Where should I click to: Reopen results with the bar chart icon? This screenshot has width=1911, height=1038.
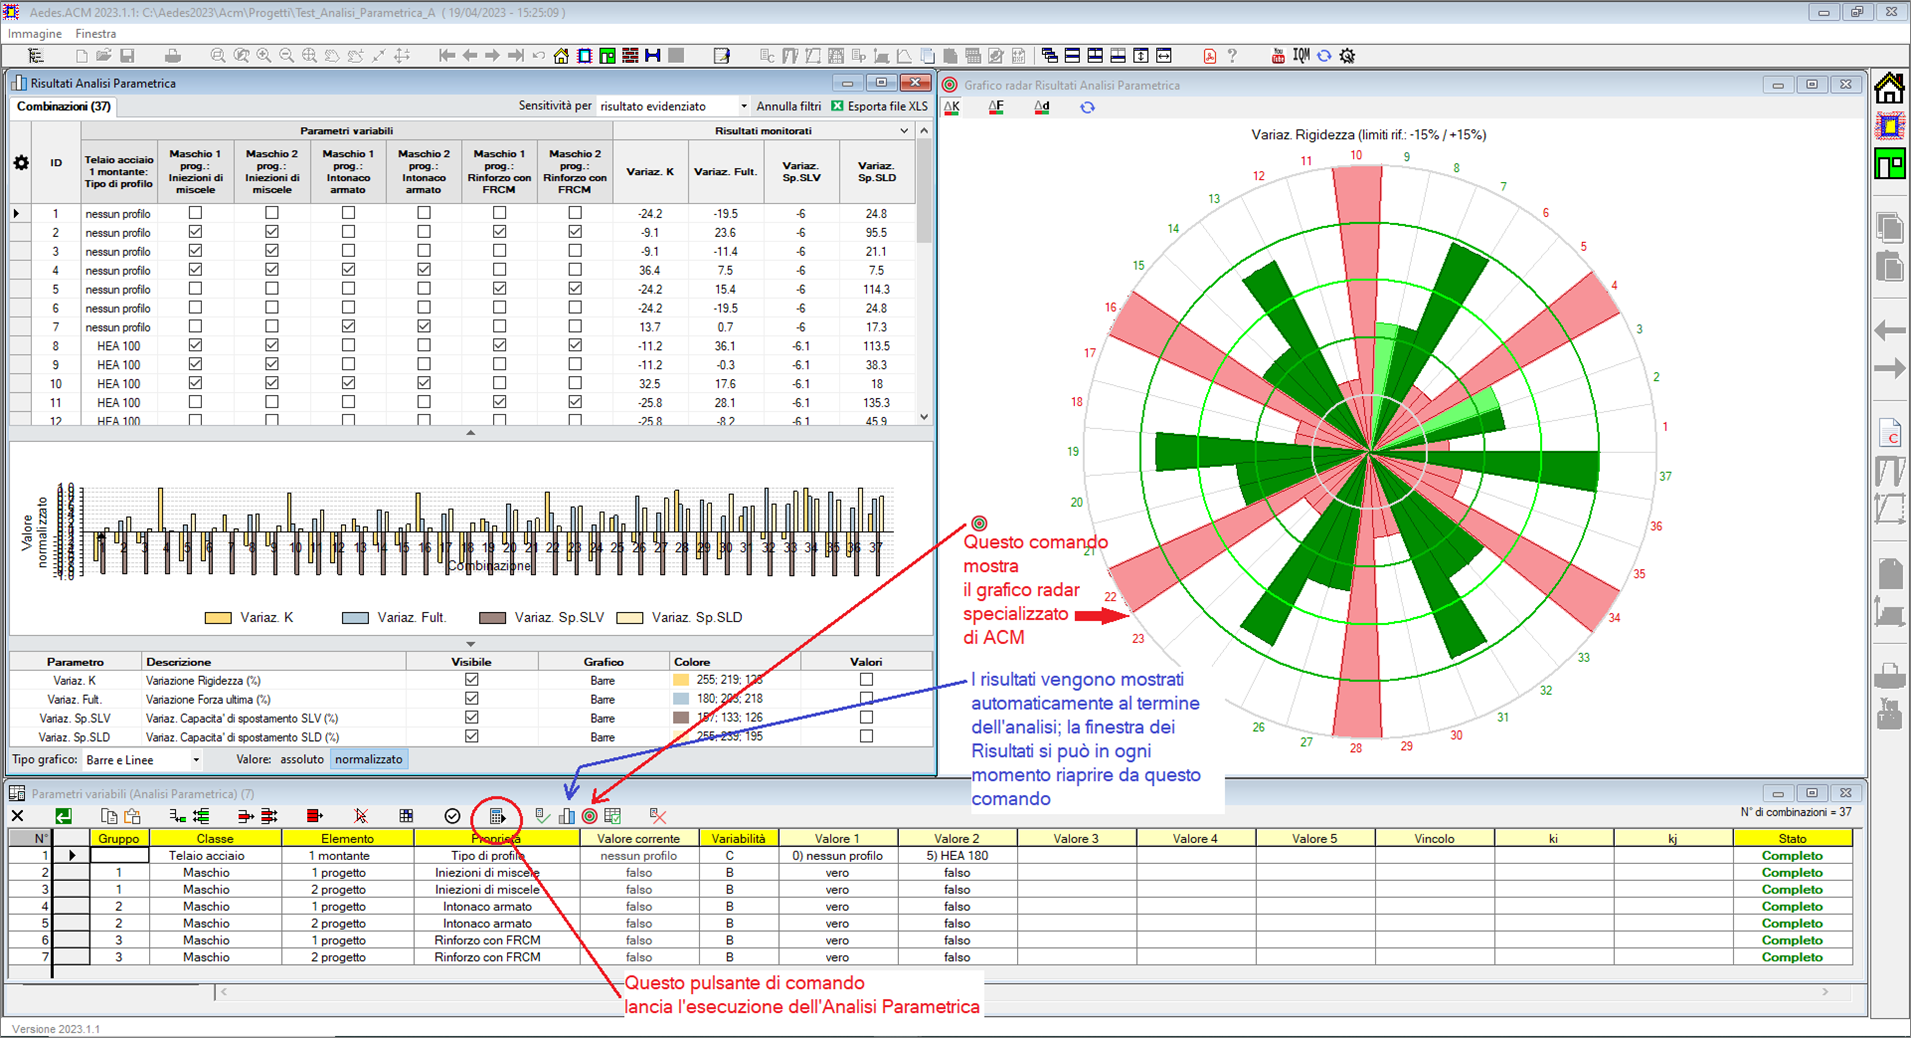[x=567, y=816]
